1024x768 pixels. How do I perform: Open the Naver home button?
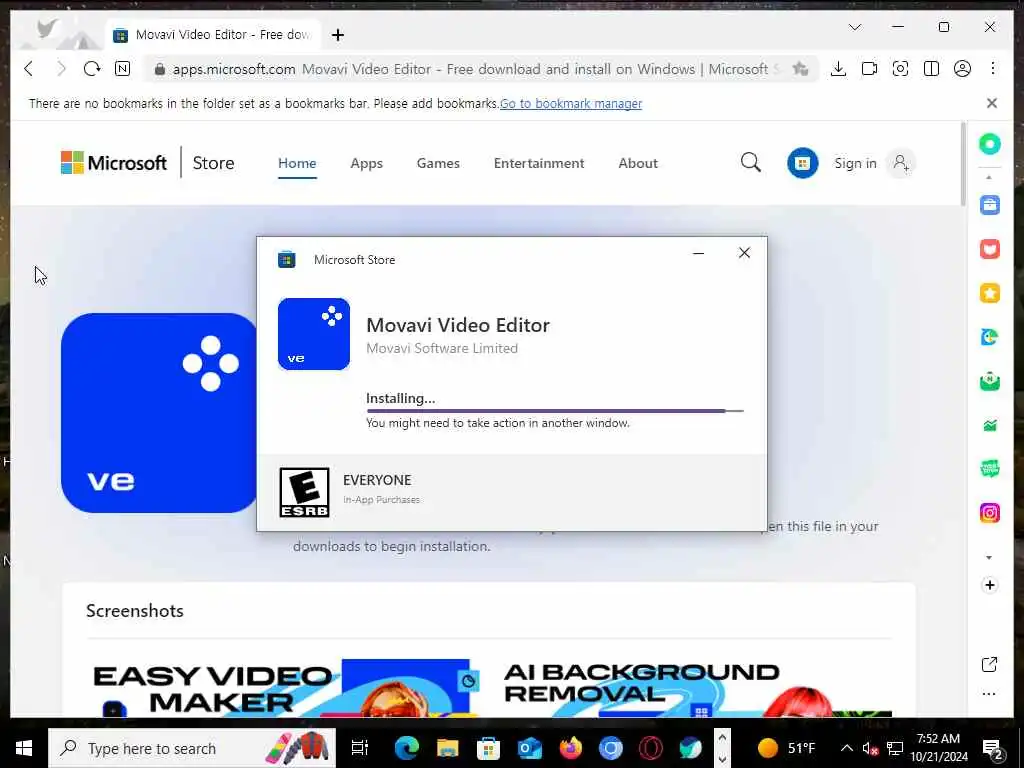(122, 69)
